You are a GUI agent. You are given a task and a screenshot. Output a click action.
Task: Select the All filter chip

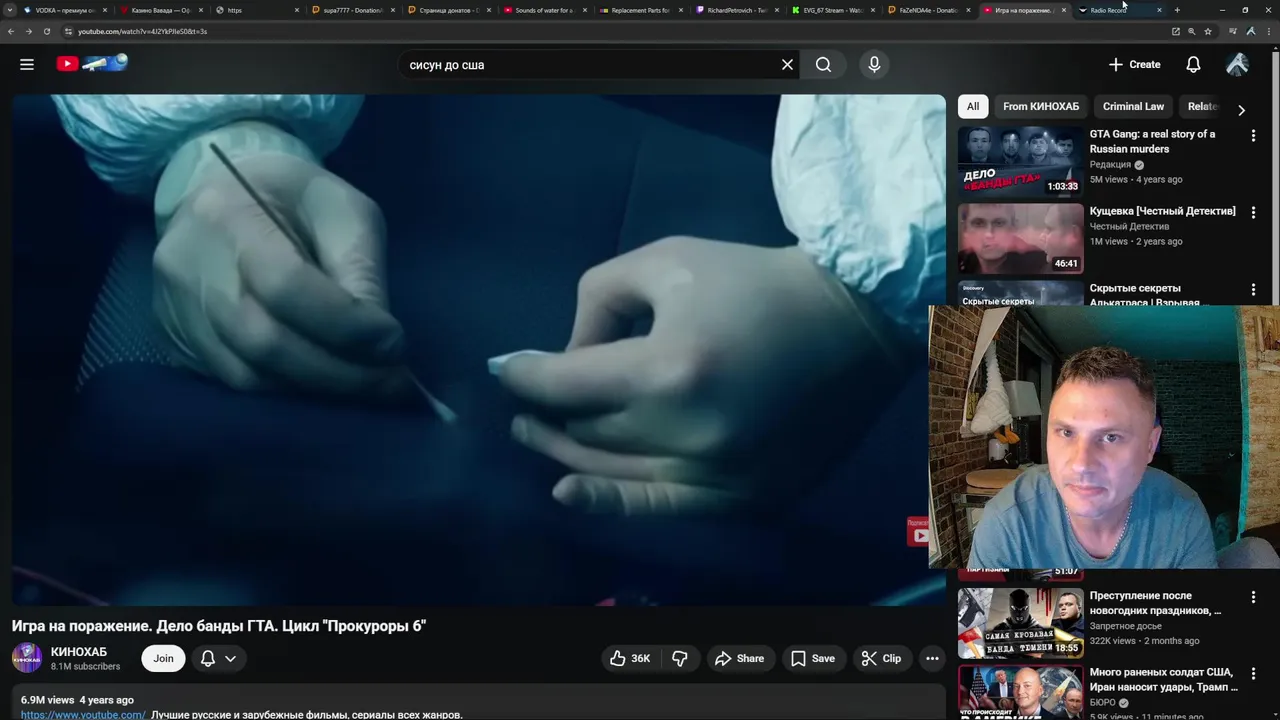click(973, 107)
